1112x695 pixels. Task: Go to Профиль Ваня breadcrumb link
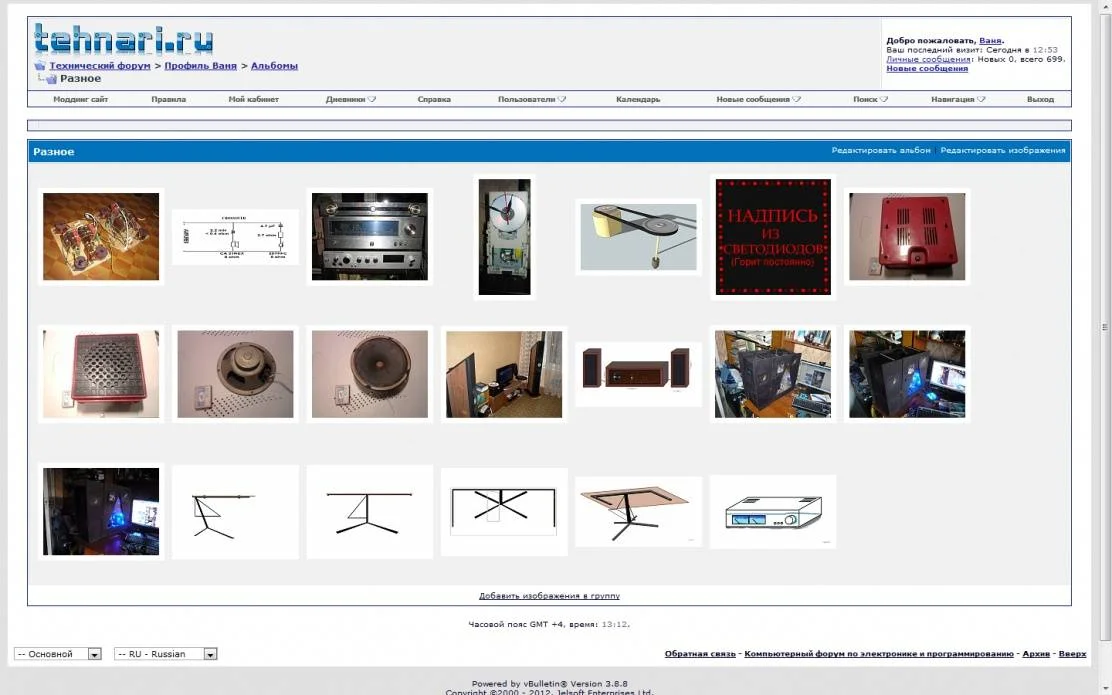point(201,66)
